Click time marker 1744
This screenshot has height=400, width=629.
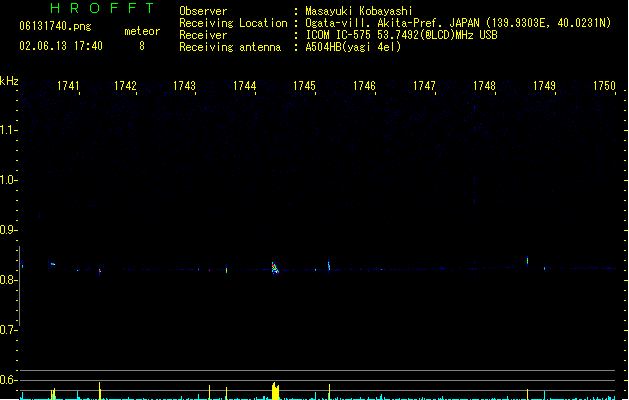[x=244, y=86]
